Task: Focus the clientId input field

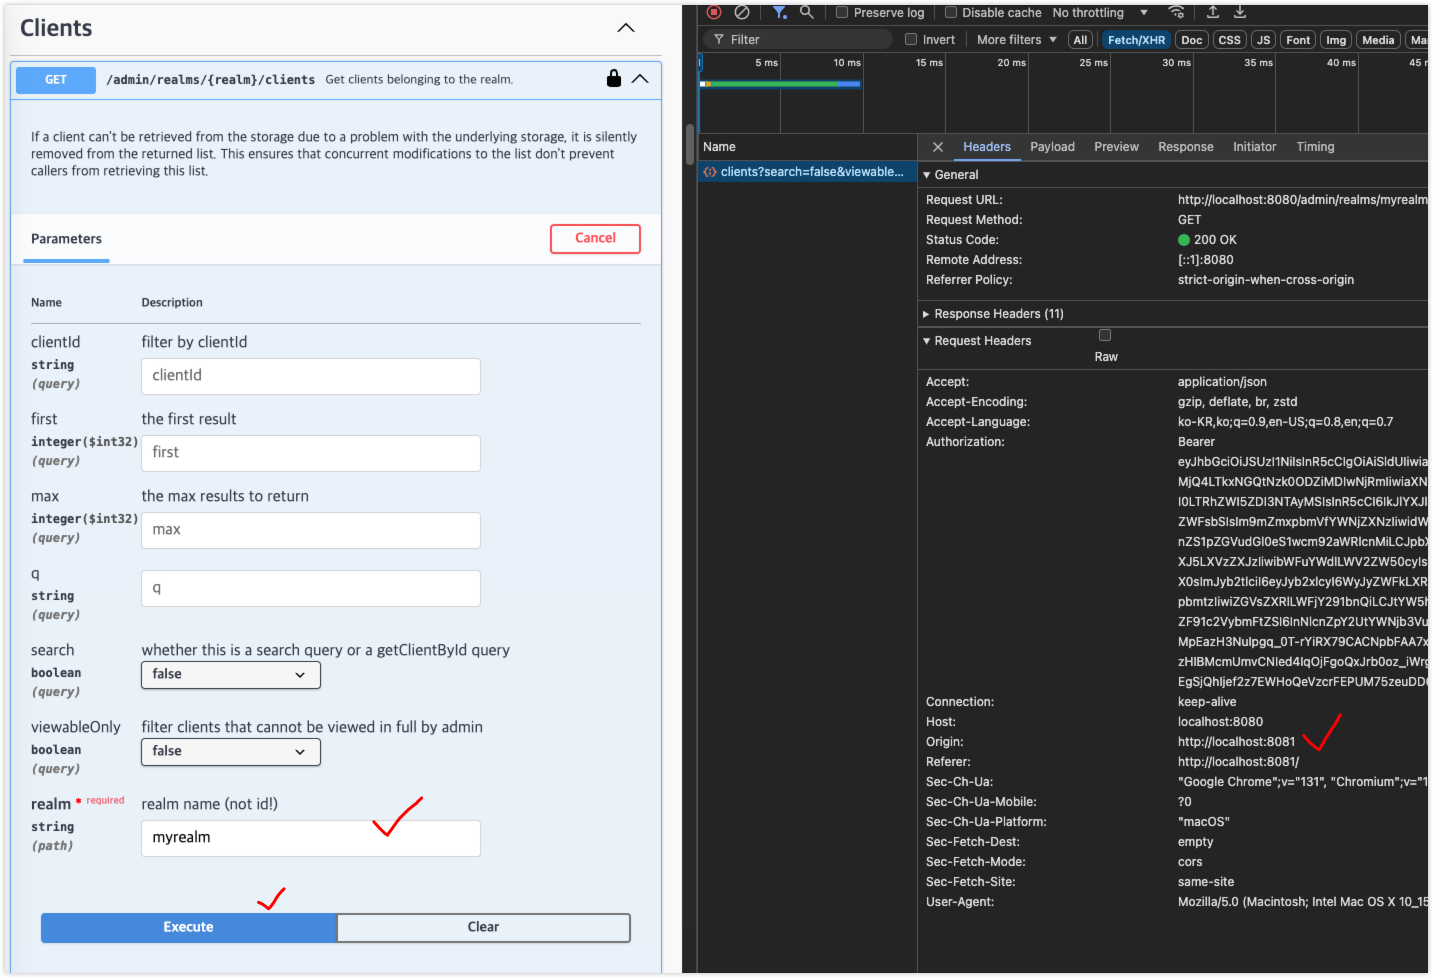Action: click(x=311, y=376)
